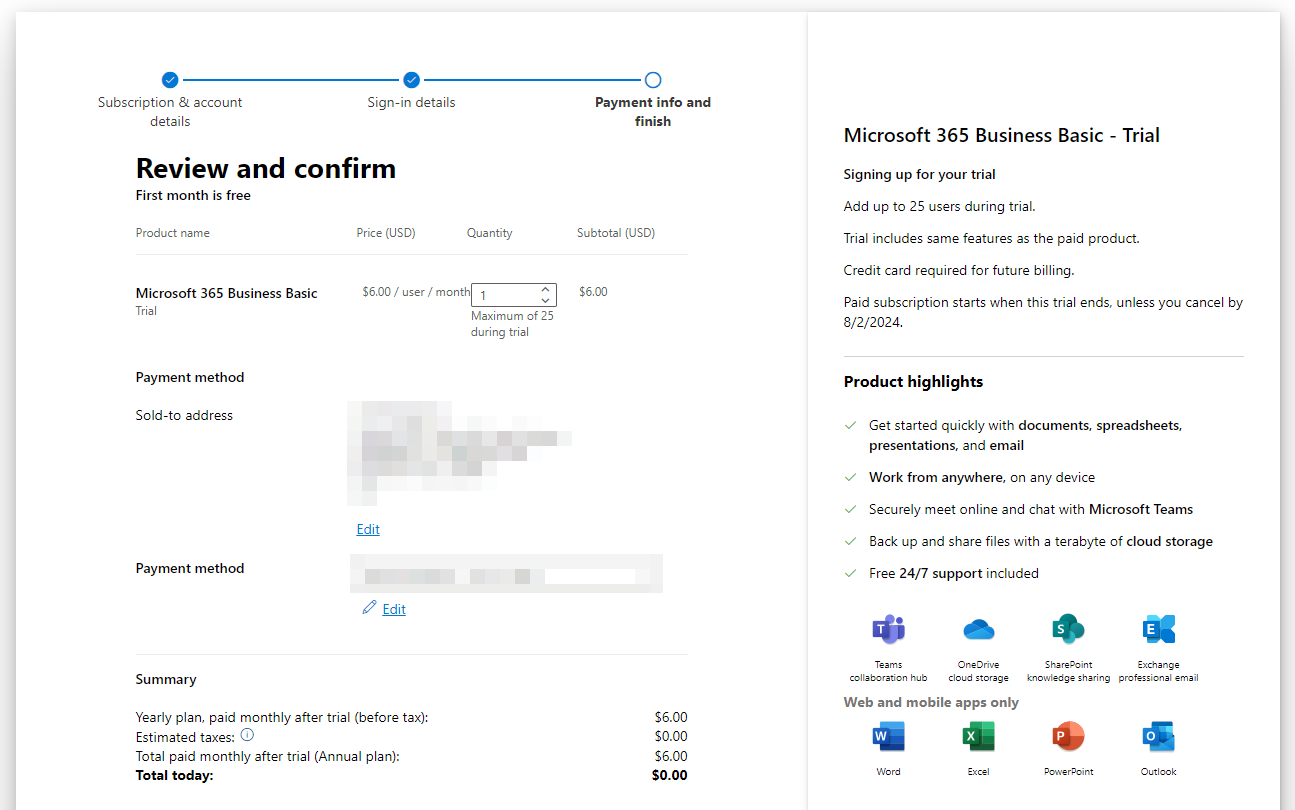The image size is (1295, 810).
Task: Click the info icon beside Estimated taxes
Action: [247, 735]
